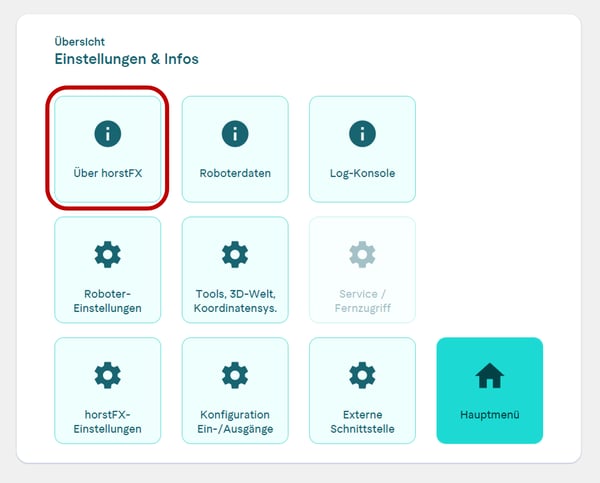Screen dimensions: 600x483
Task: Click the house icon in Hauptmenü tile
Action: 490,376
